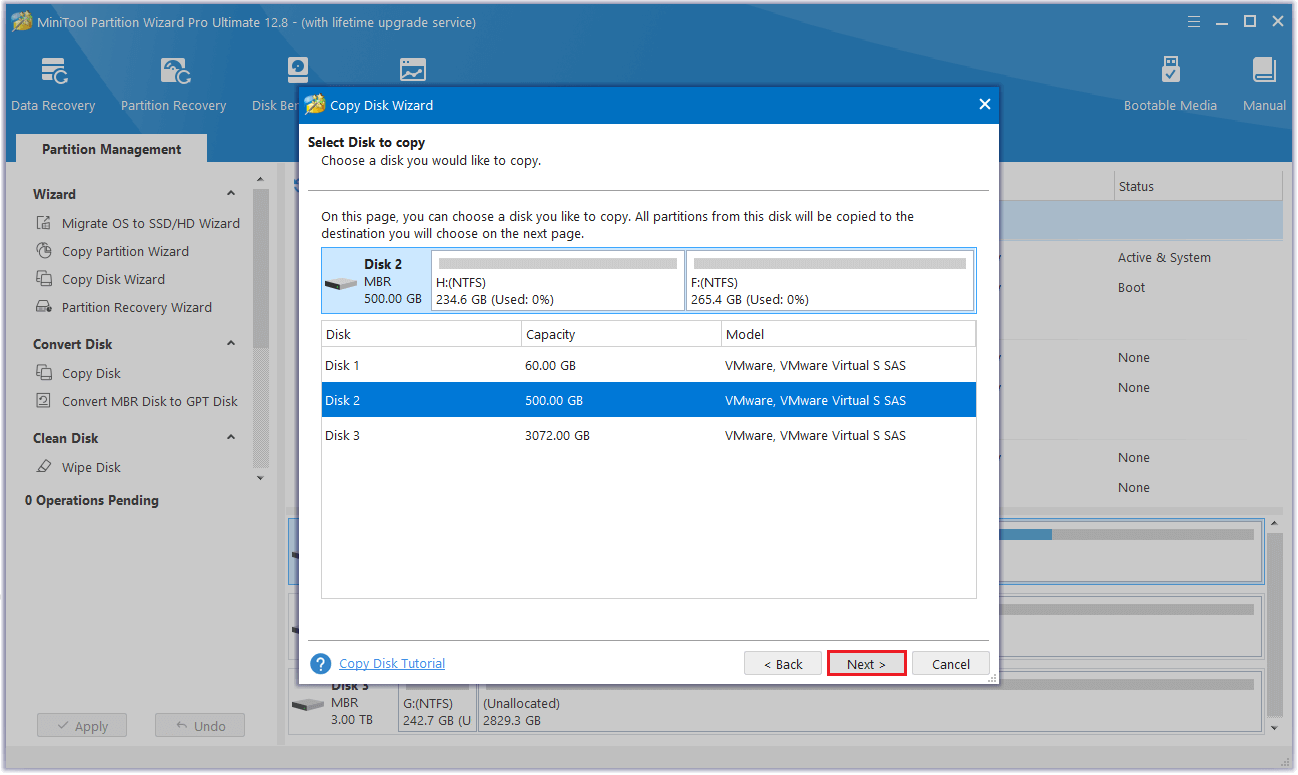This screenshot has height=775, width=1298.
Task: Open the Copy Disk Tutorial link
Action: pos(392,663)
